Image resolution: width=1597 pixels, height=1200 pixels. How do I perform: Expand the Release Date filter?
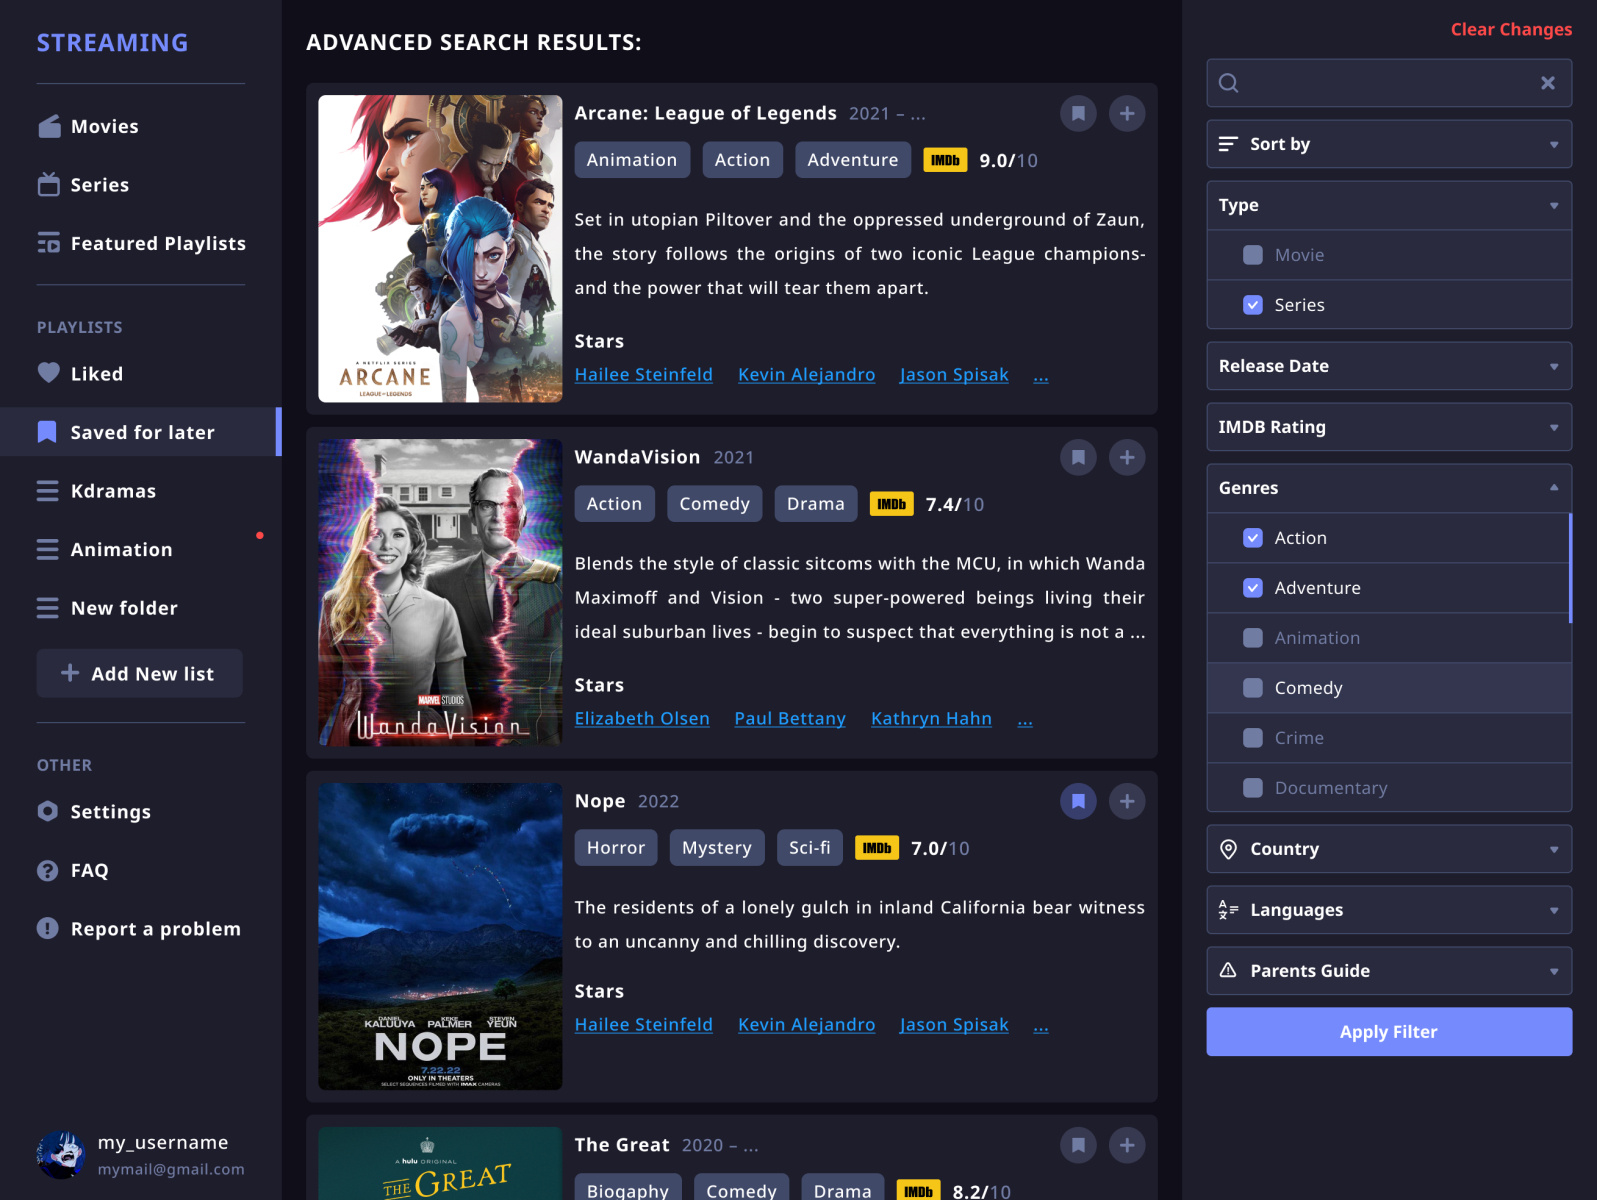pos(1389,366)
